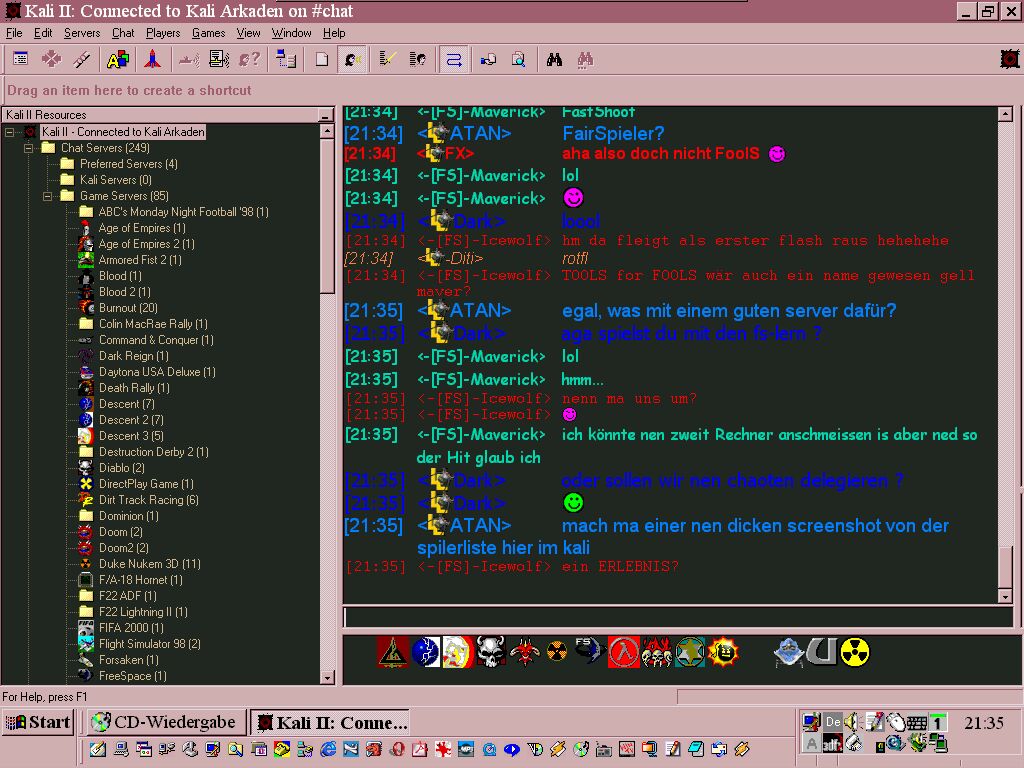Collapse the Kali II Connected root node
Screen dimensions: 1024x768
10,132
